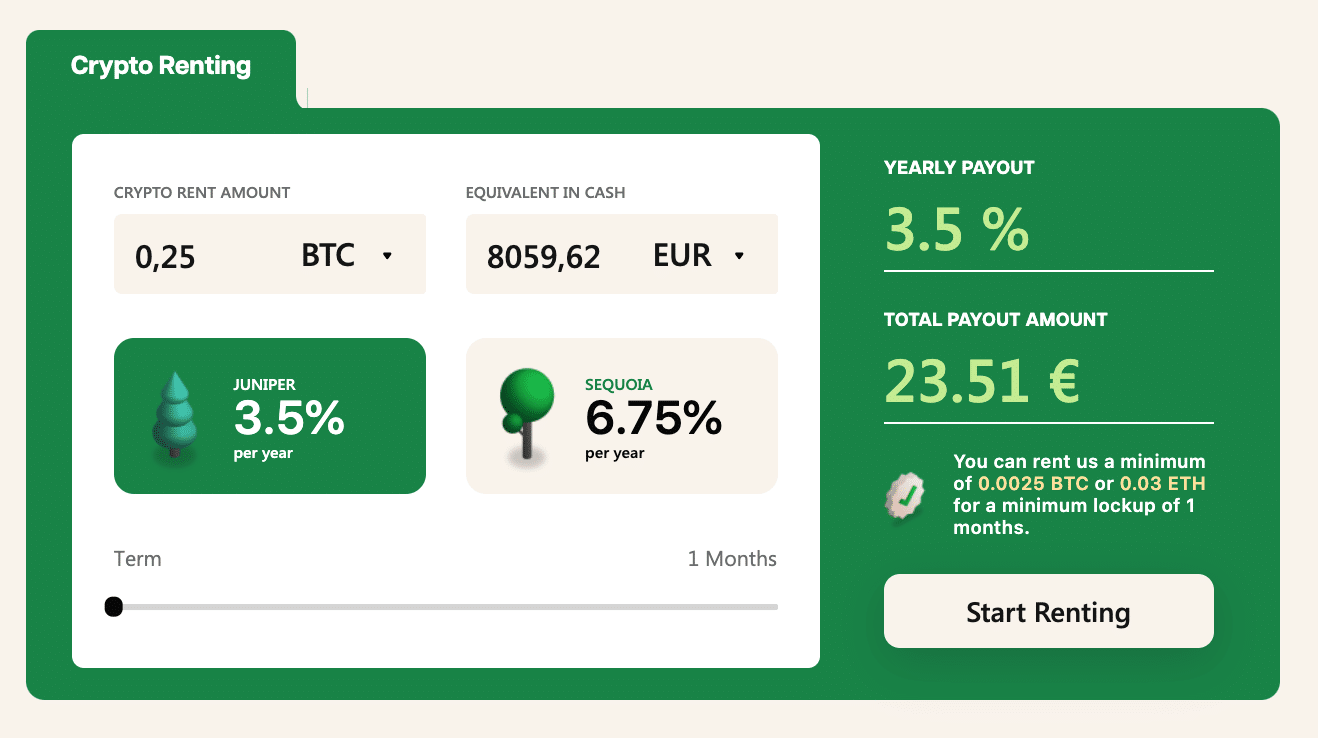Select the Juniper 3.5% plan card
This screenshot has height=738, width=1318.
pyautogui.click(x=270, y=415)
